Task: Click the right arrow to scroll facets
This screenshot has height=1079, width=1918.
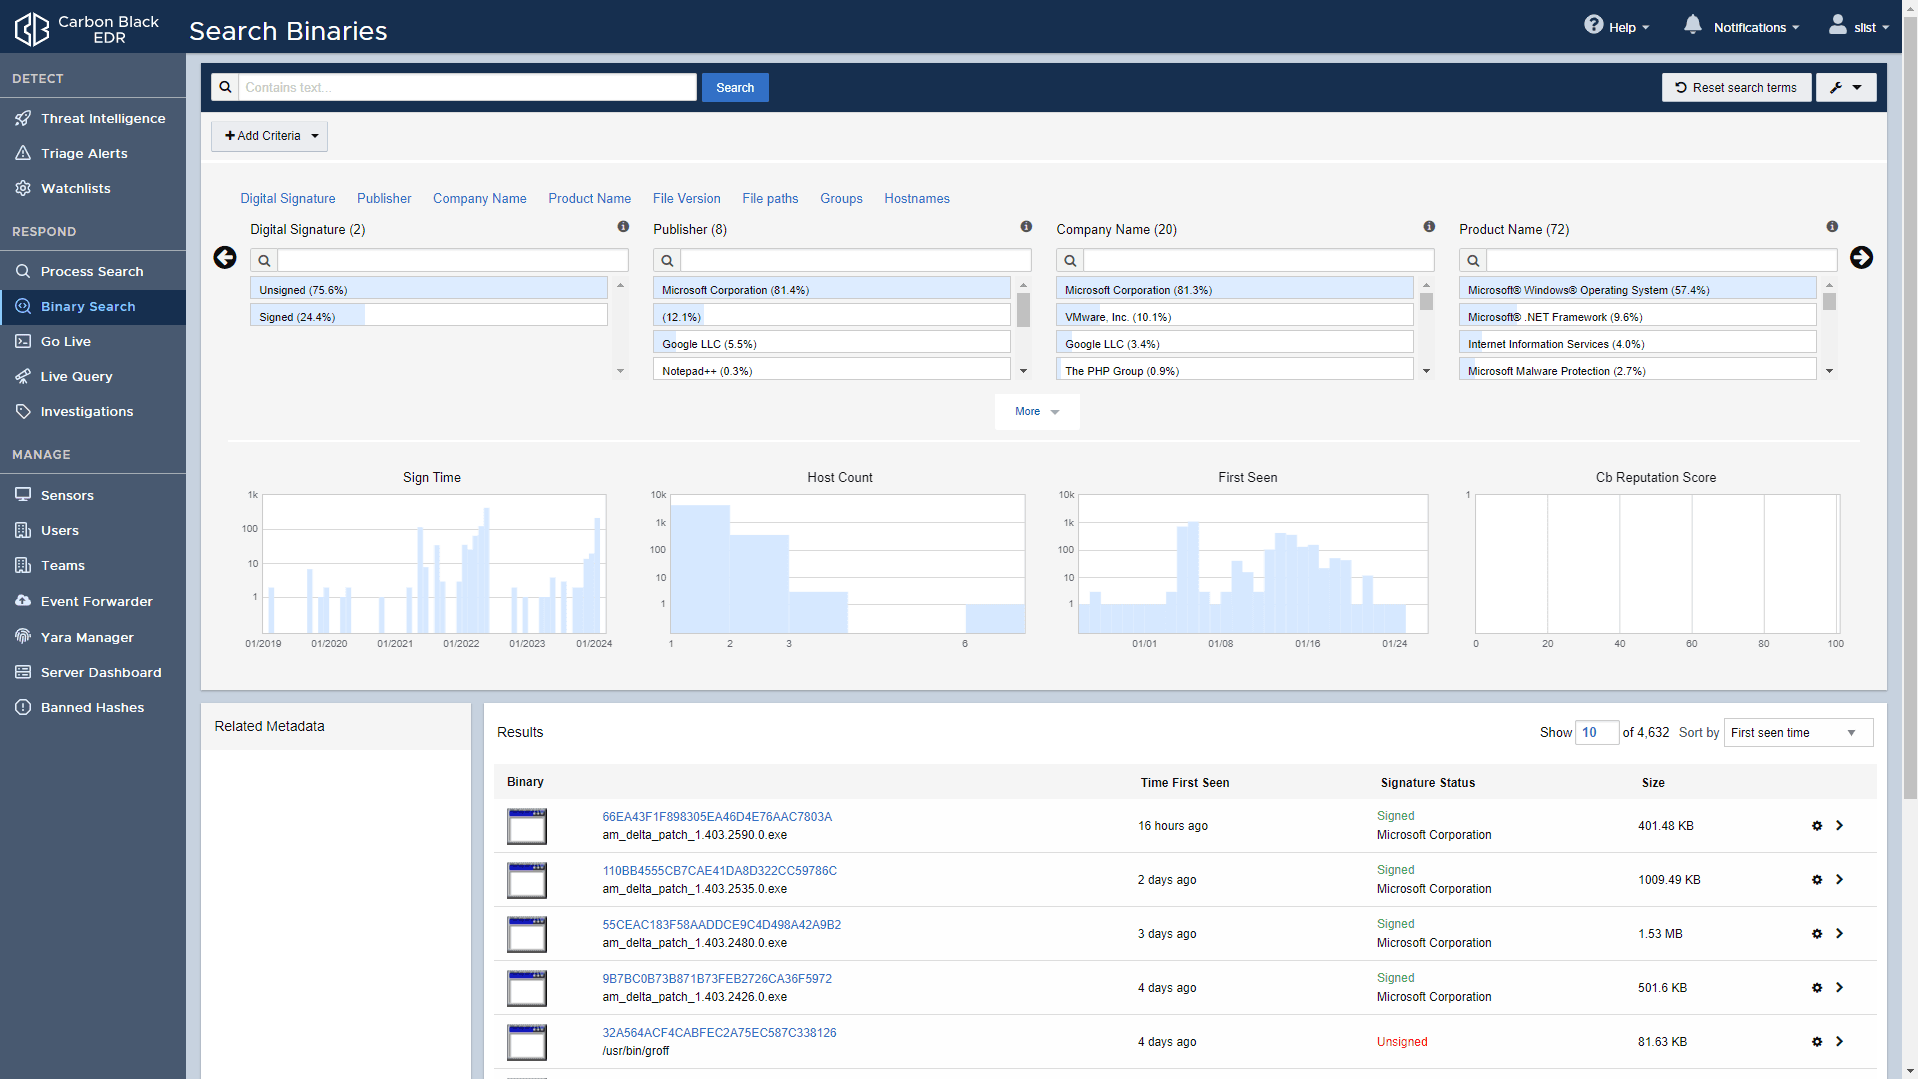Action: coord(1860,258)
